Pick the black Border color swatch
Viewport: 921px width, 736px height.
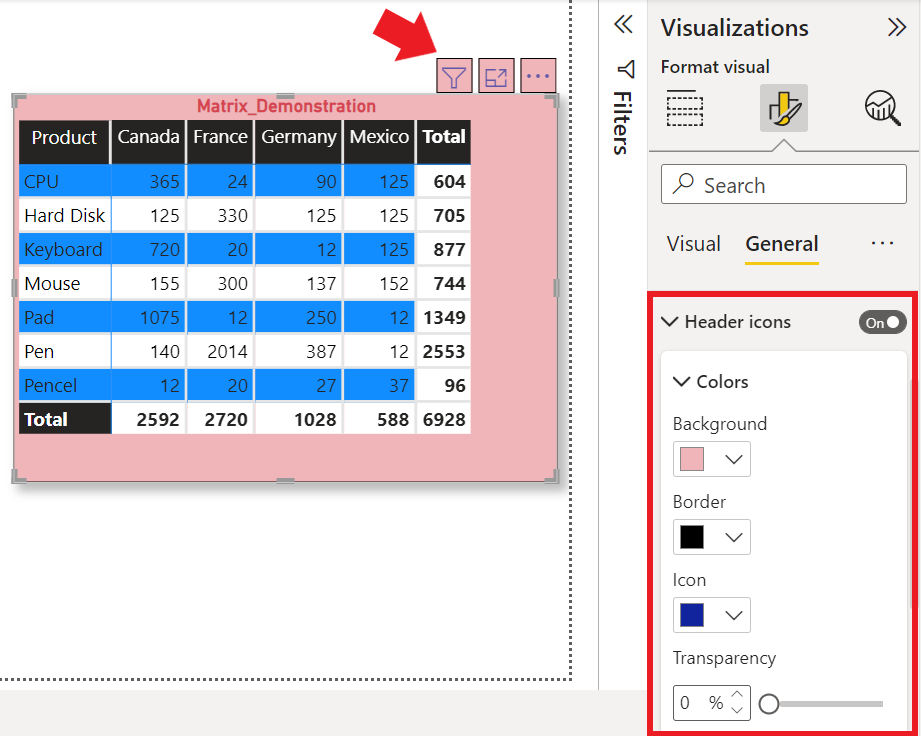tap(692, 537)
